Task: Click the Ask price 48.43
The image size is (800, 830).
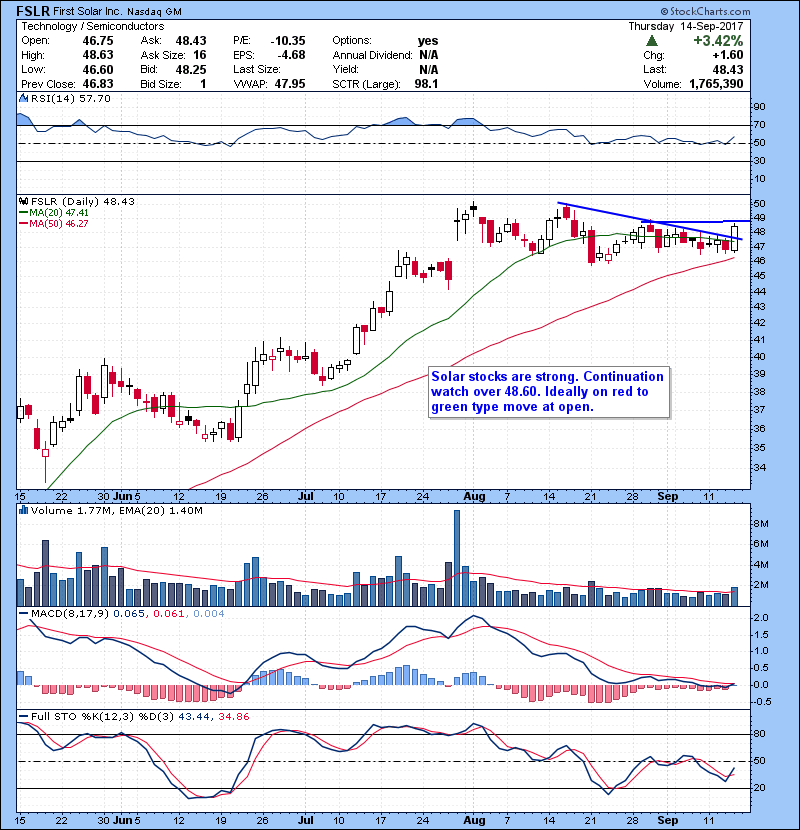Action: click(x=191, y=41)
